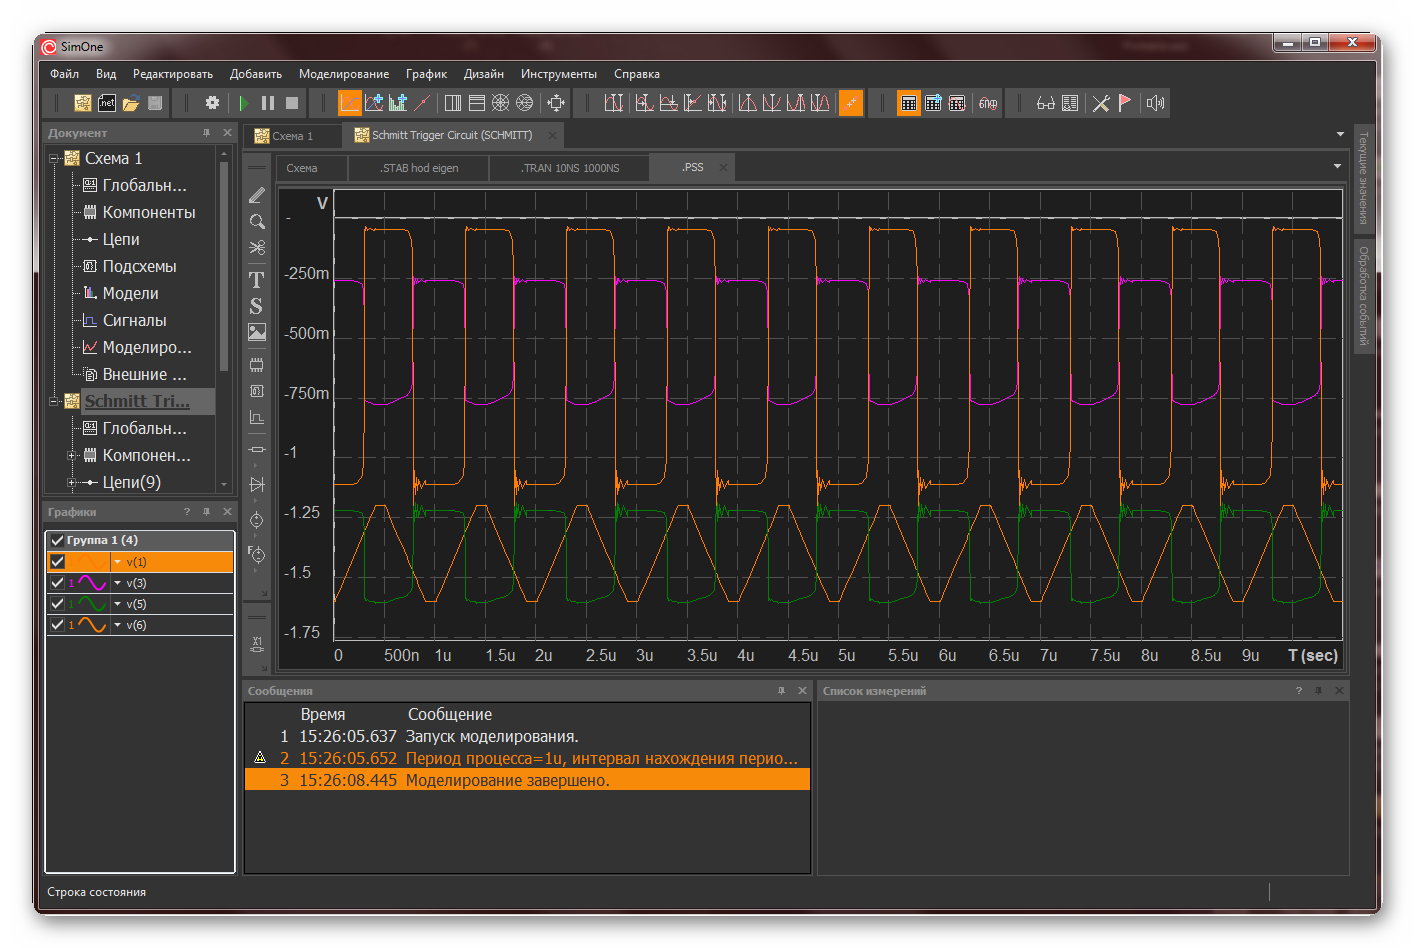Expand the second Компонен... node under Schmitt Trigger

point(71,455)
